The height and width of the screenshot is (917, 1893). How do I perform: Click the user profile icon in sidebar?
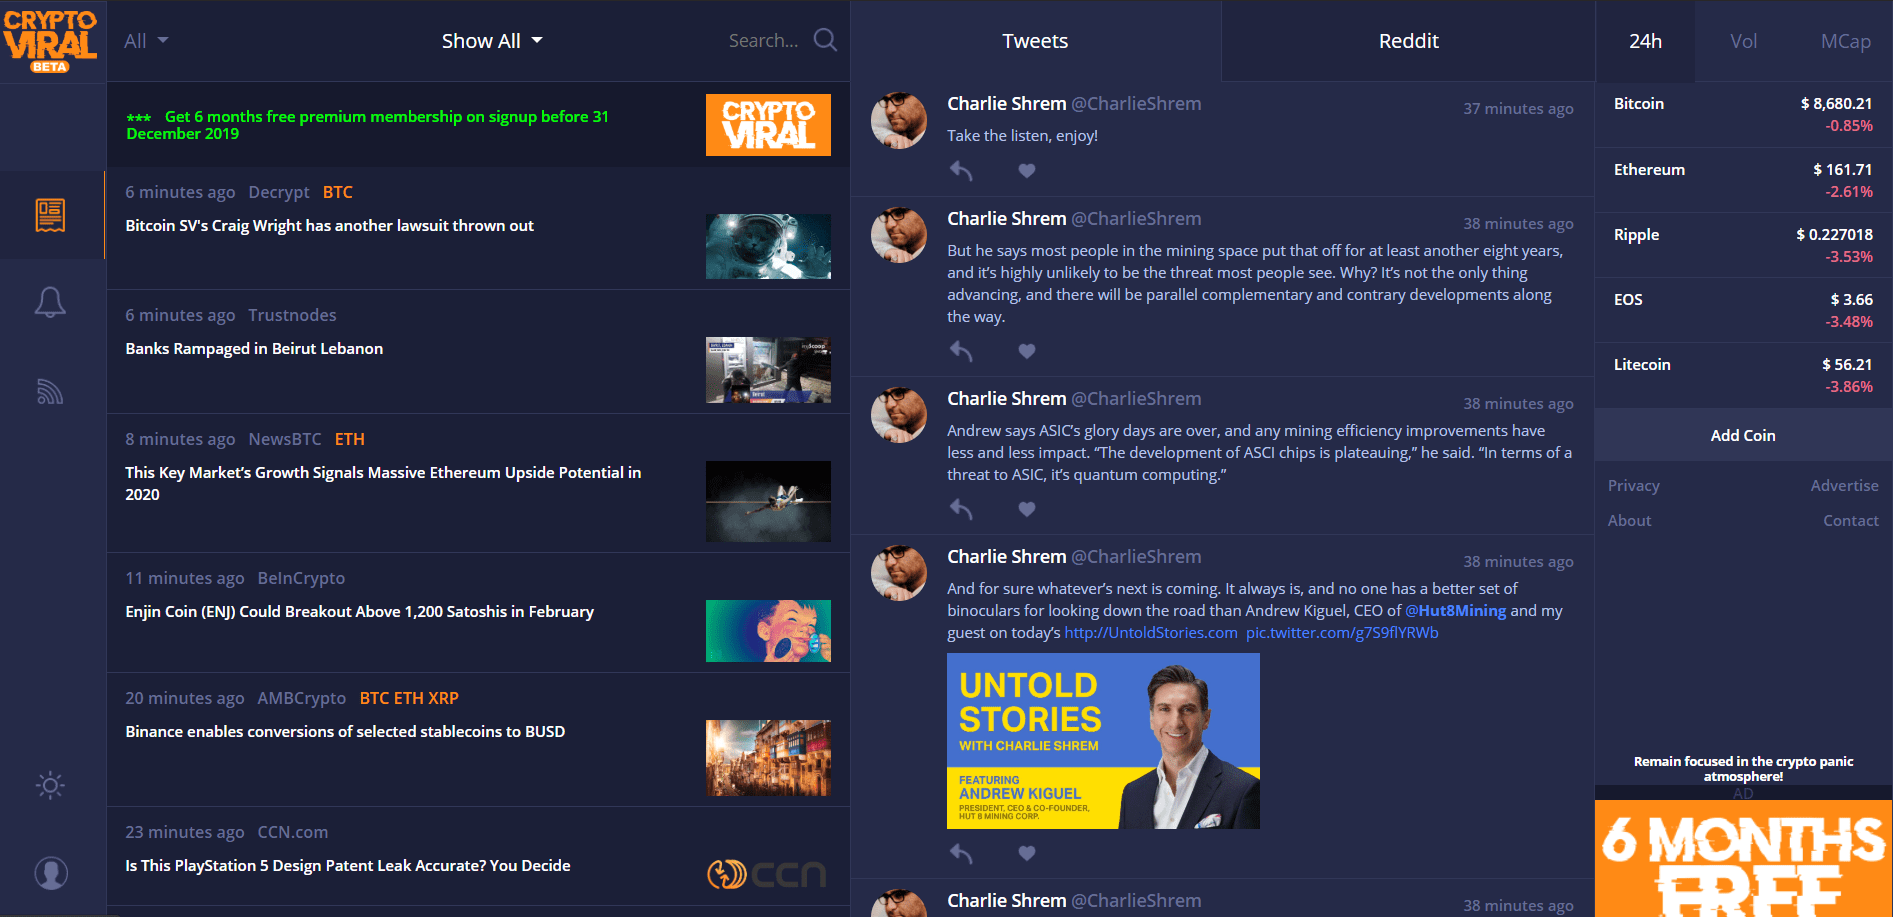click(x=52, y=872)
